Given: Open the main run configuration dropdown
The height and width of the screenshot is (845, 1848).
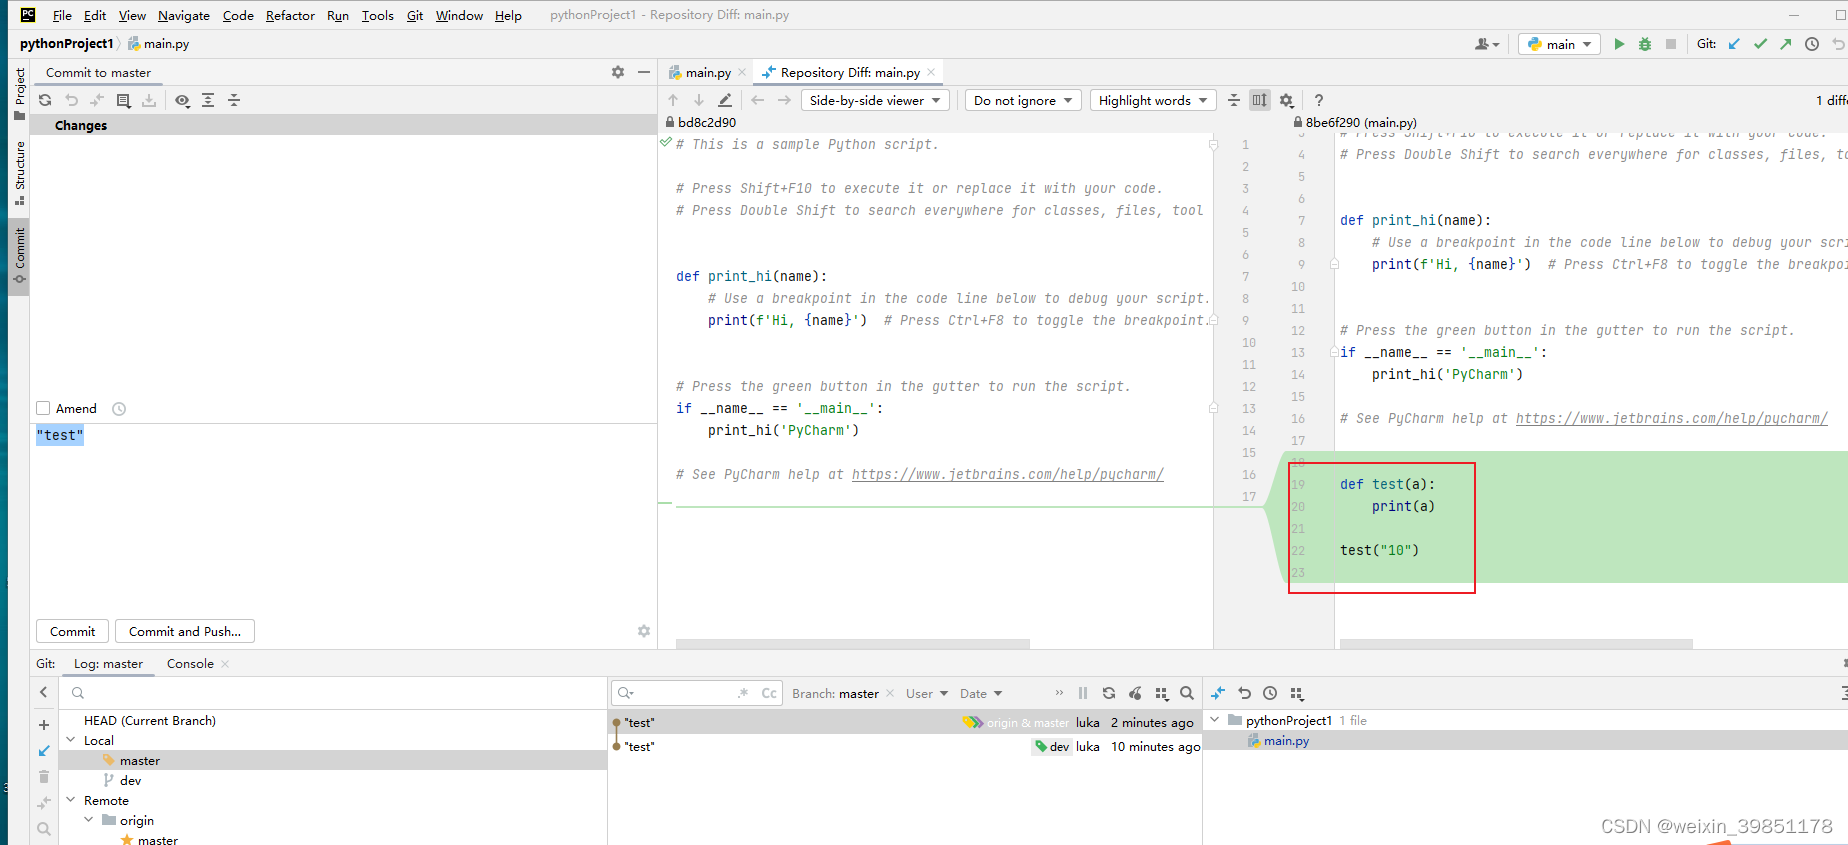Looking at the screenshot, I should [x=1559, y=44].
